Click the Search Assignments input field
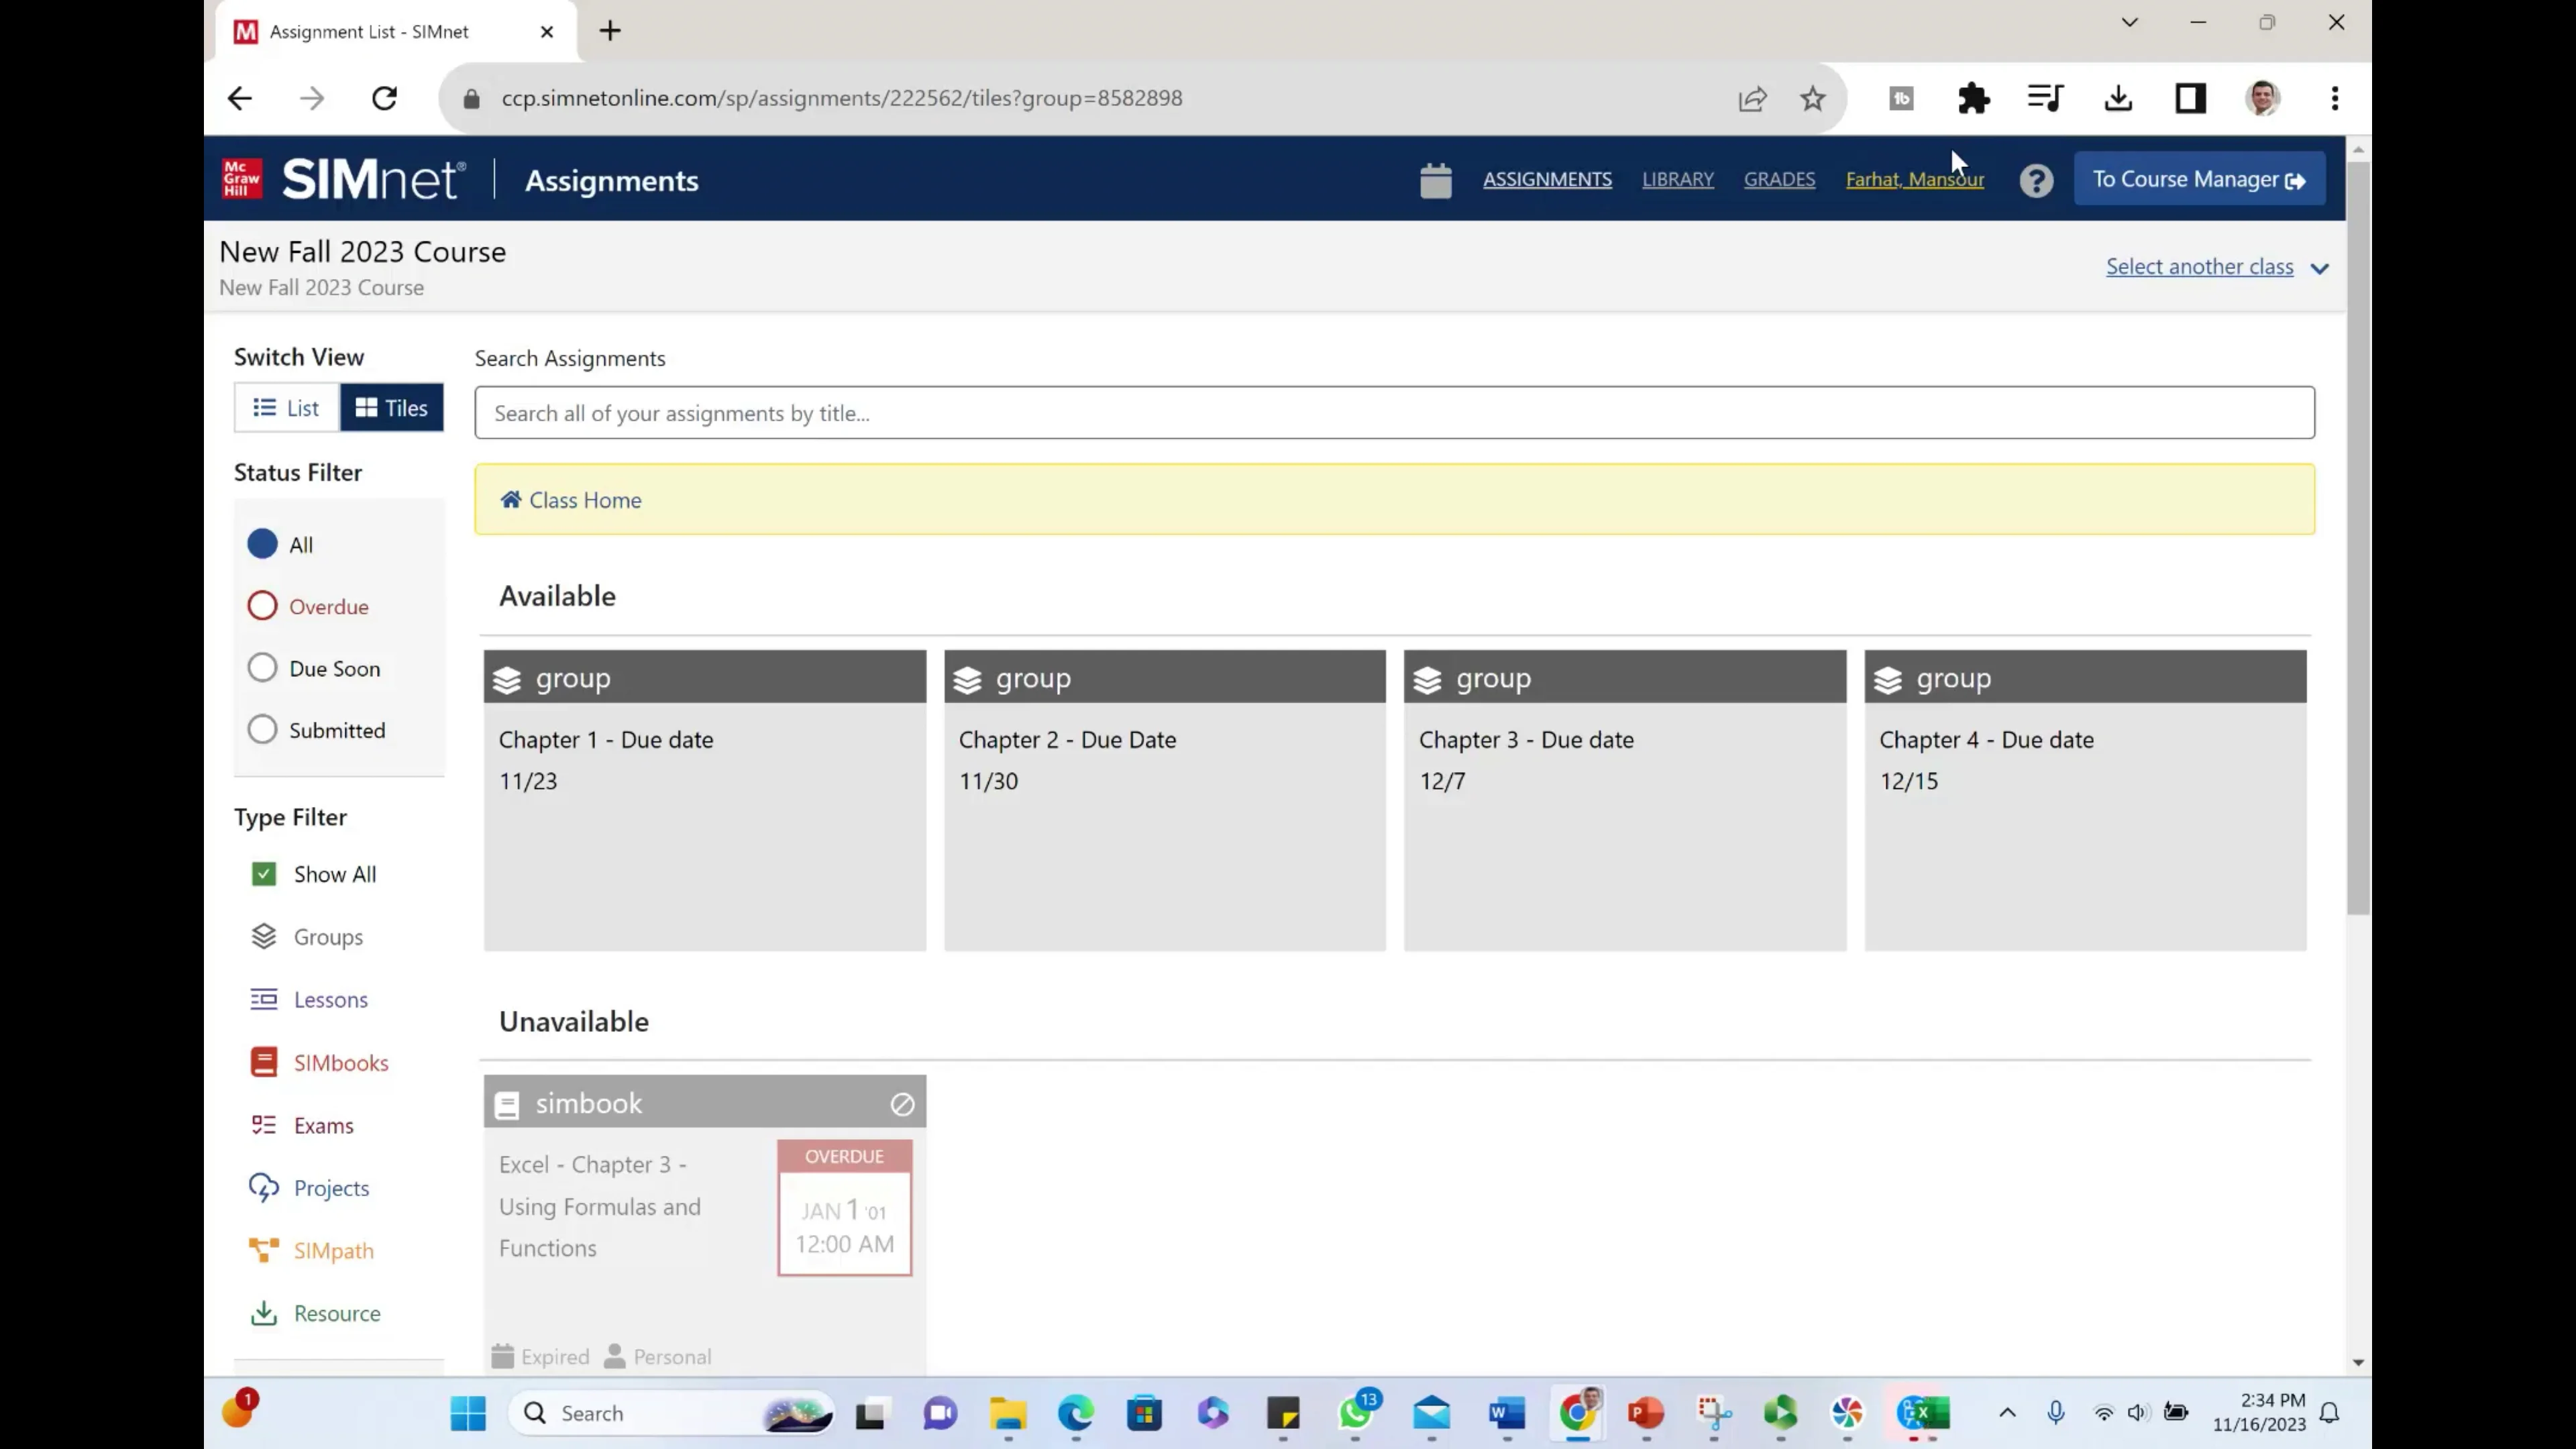Image resolution: width=2576 pixels, height=1449 pixels. (1394, 413)
